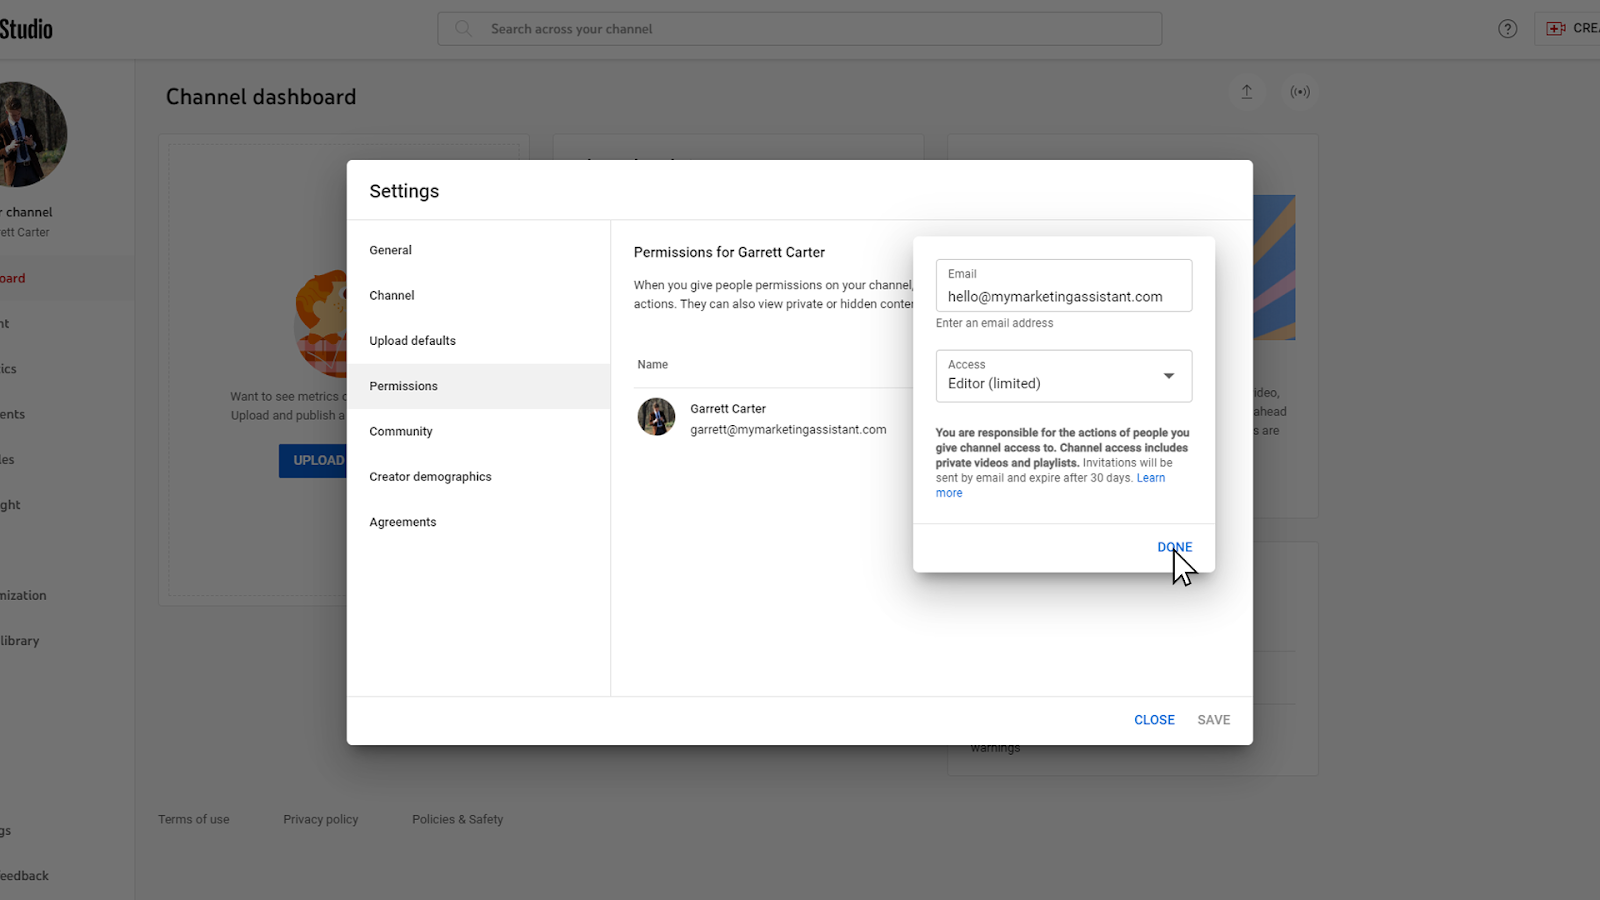This screenshot has height=900, width=1600.
Task: Click the Privacy policy footer link
Action: coord(320,818)
